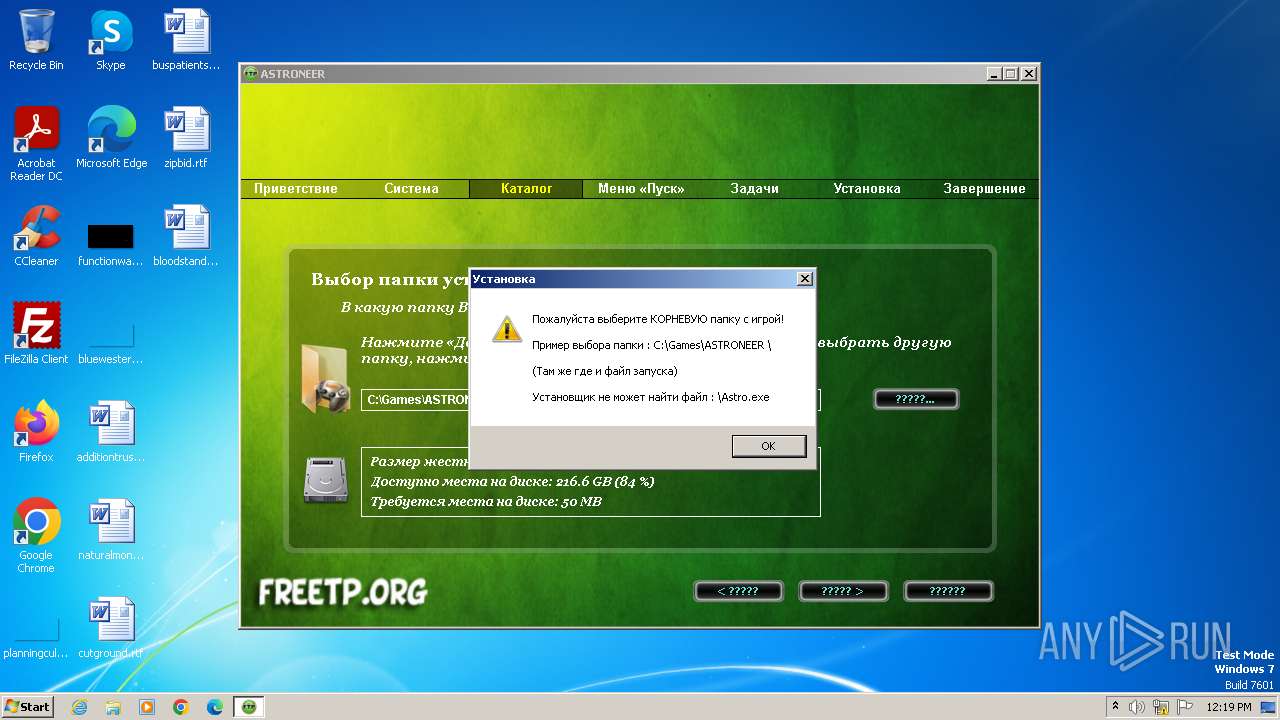This screenshot has height=720, width=1280.
Task: Click the Action Center flag tray icon
Action: coord(1186,707)
